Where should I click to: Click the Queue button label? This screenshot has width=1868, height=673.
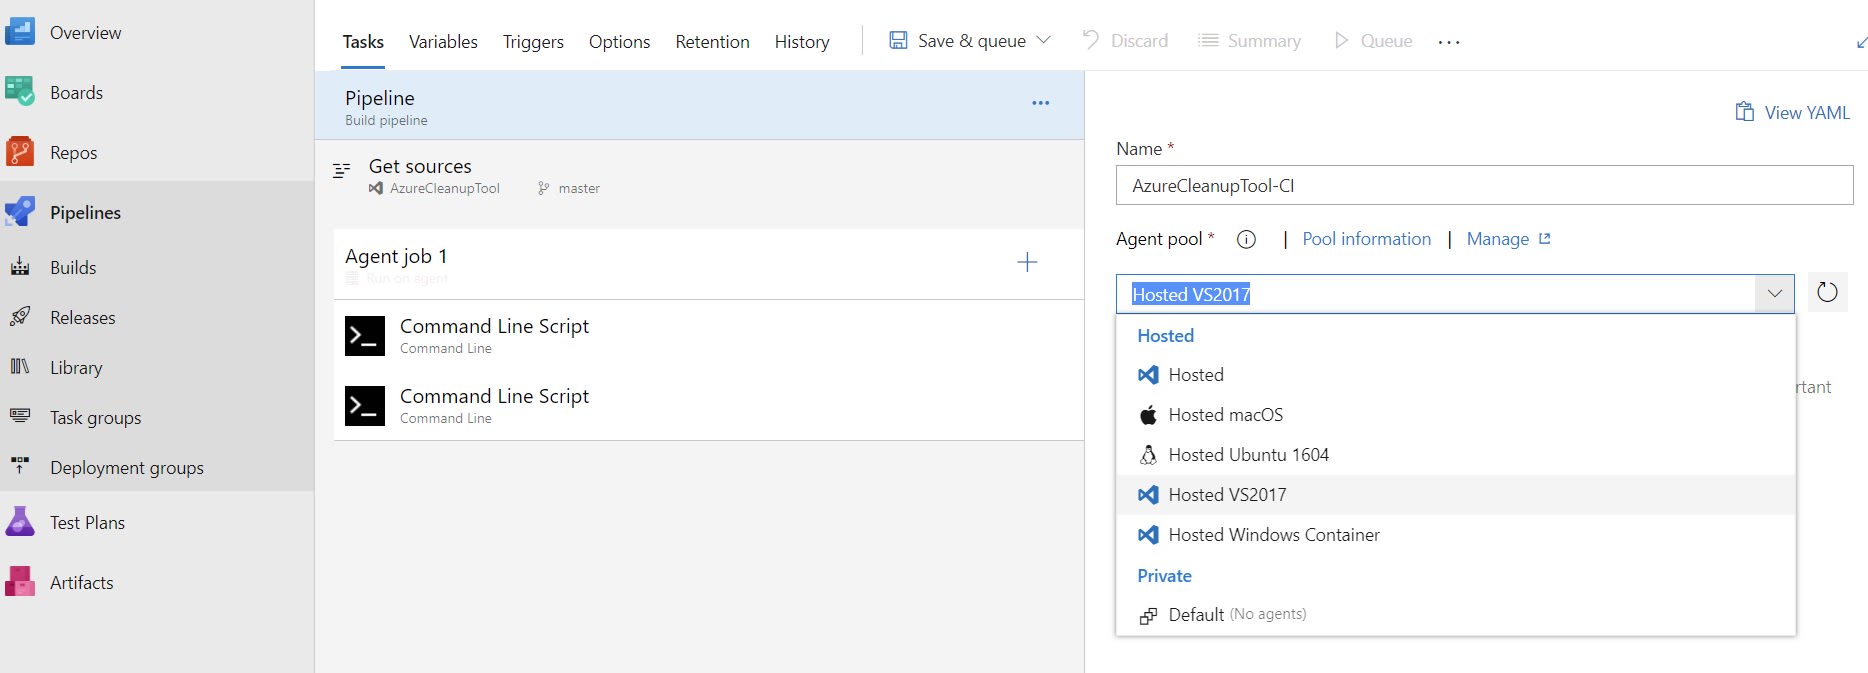[x=1386, y=41]
